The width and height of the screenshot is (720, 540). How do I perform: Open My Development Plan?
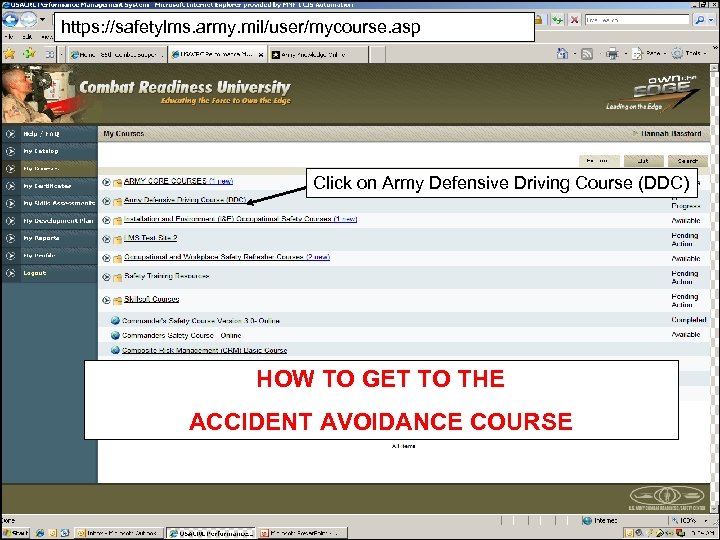[x=50, y=220]
